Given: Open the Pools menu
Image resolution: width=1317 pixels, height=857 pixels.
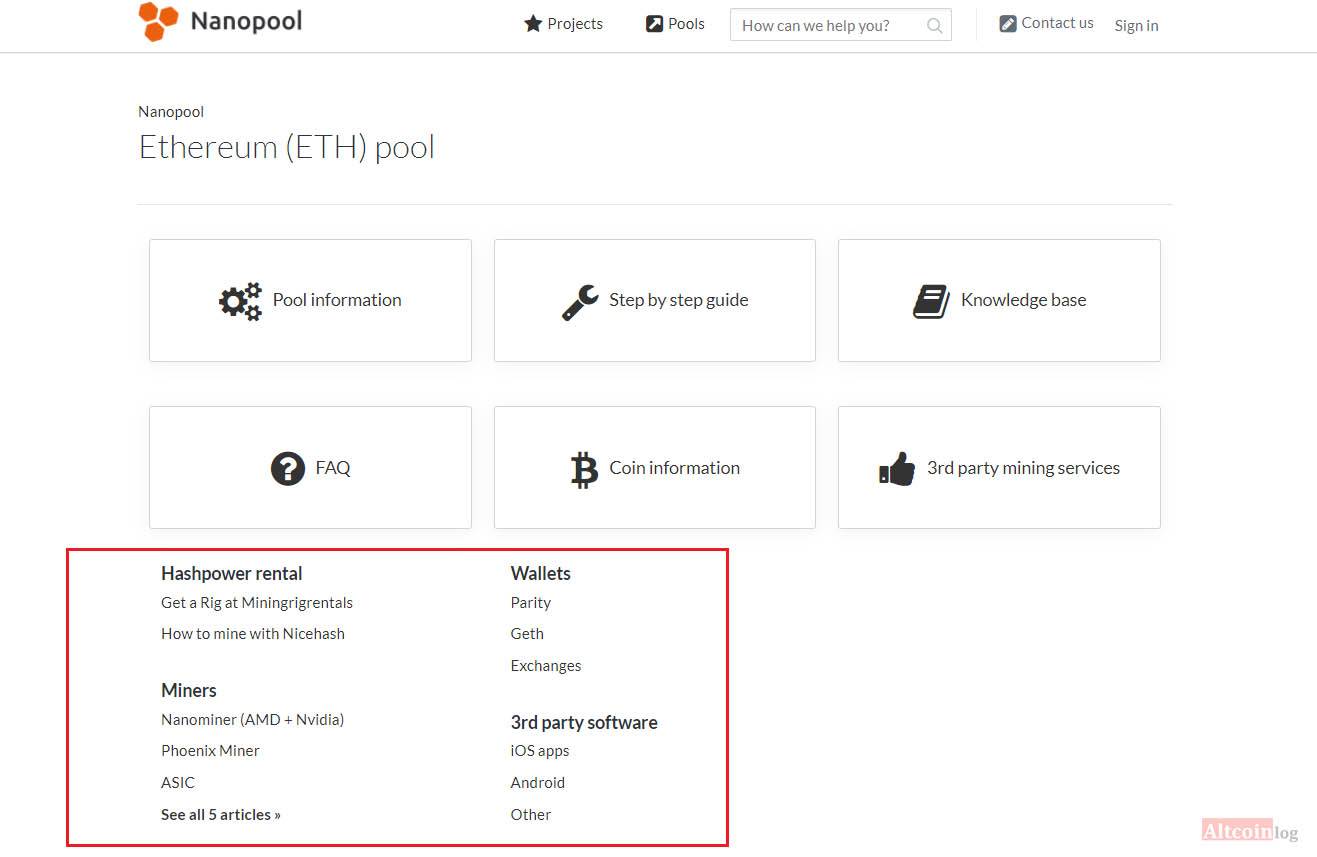Looking at the screenshot, I should pos(675,23).
